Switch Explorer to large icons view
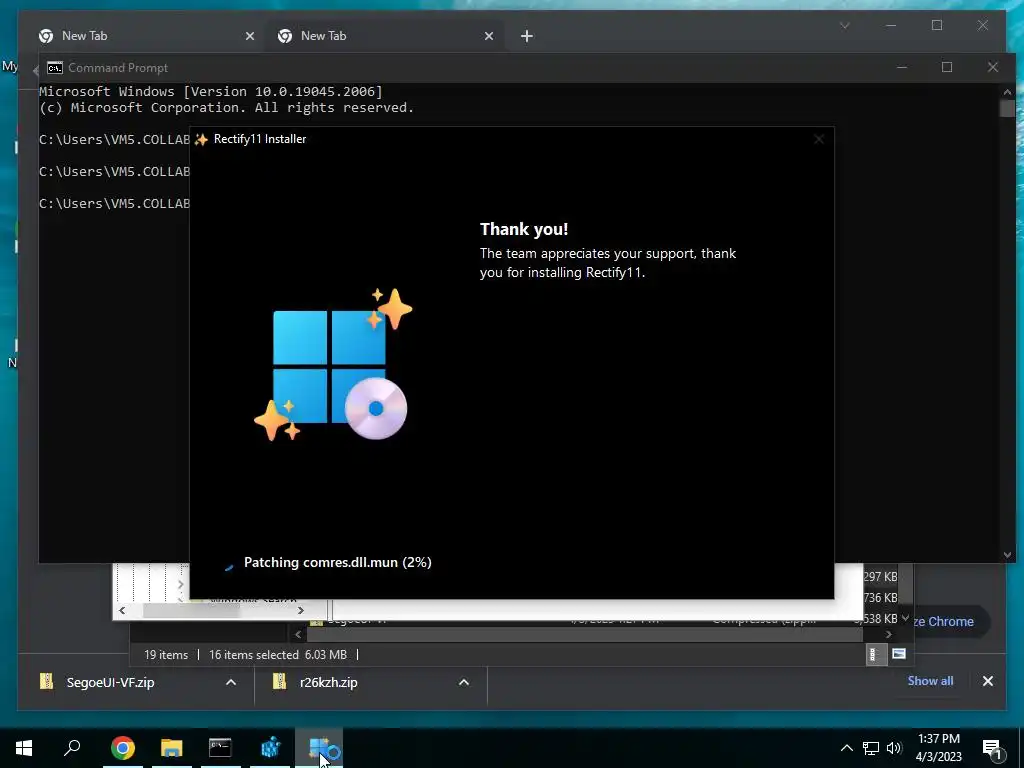Screen dimensions: 1024x768 [899, 654]
